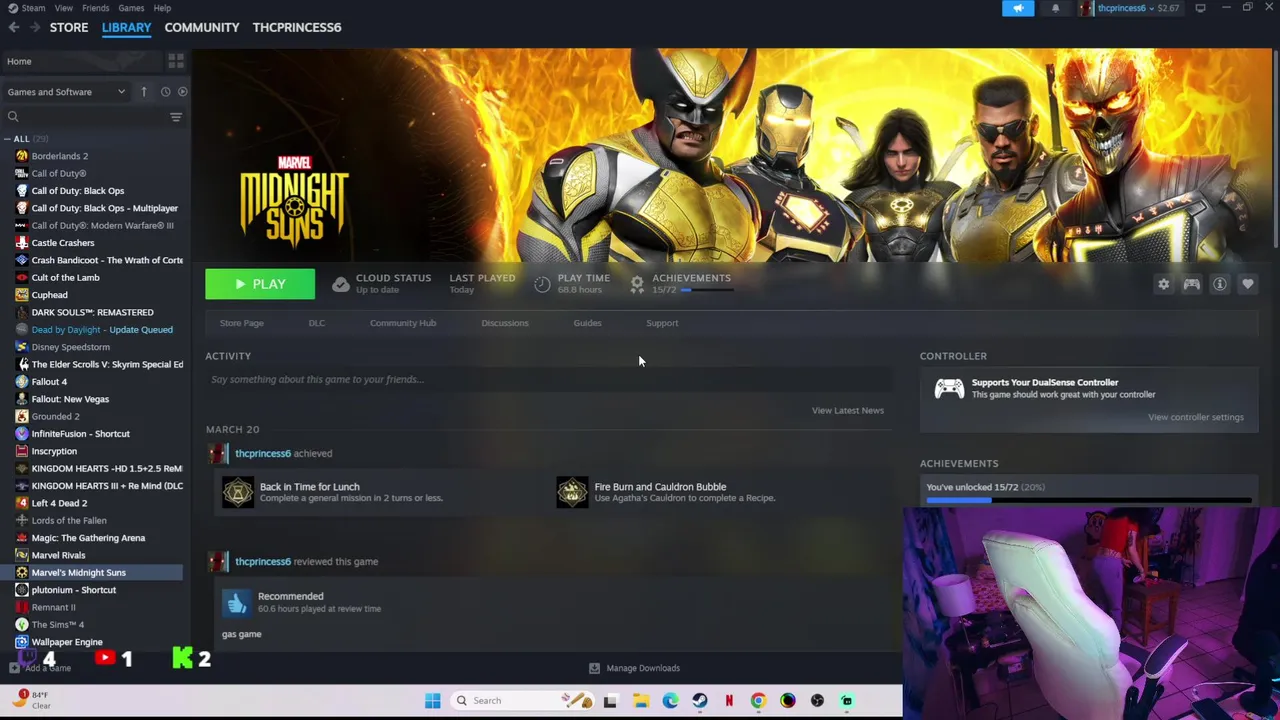Open the Guides link
Screen dimensions: 1280x720
pyautogui.click(x=587, y=323)
